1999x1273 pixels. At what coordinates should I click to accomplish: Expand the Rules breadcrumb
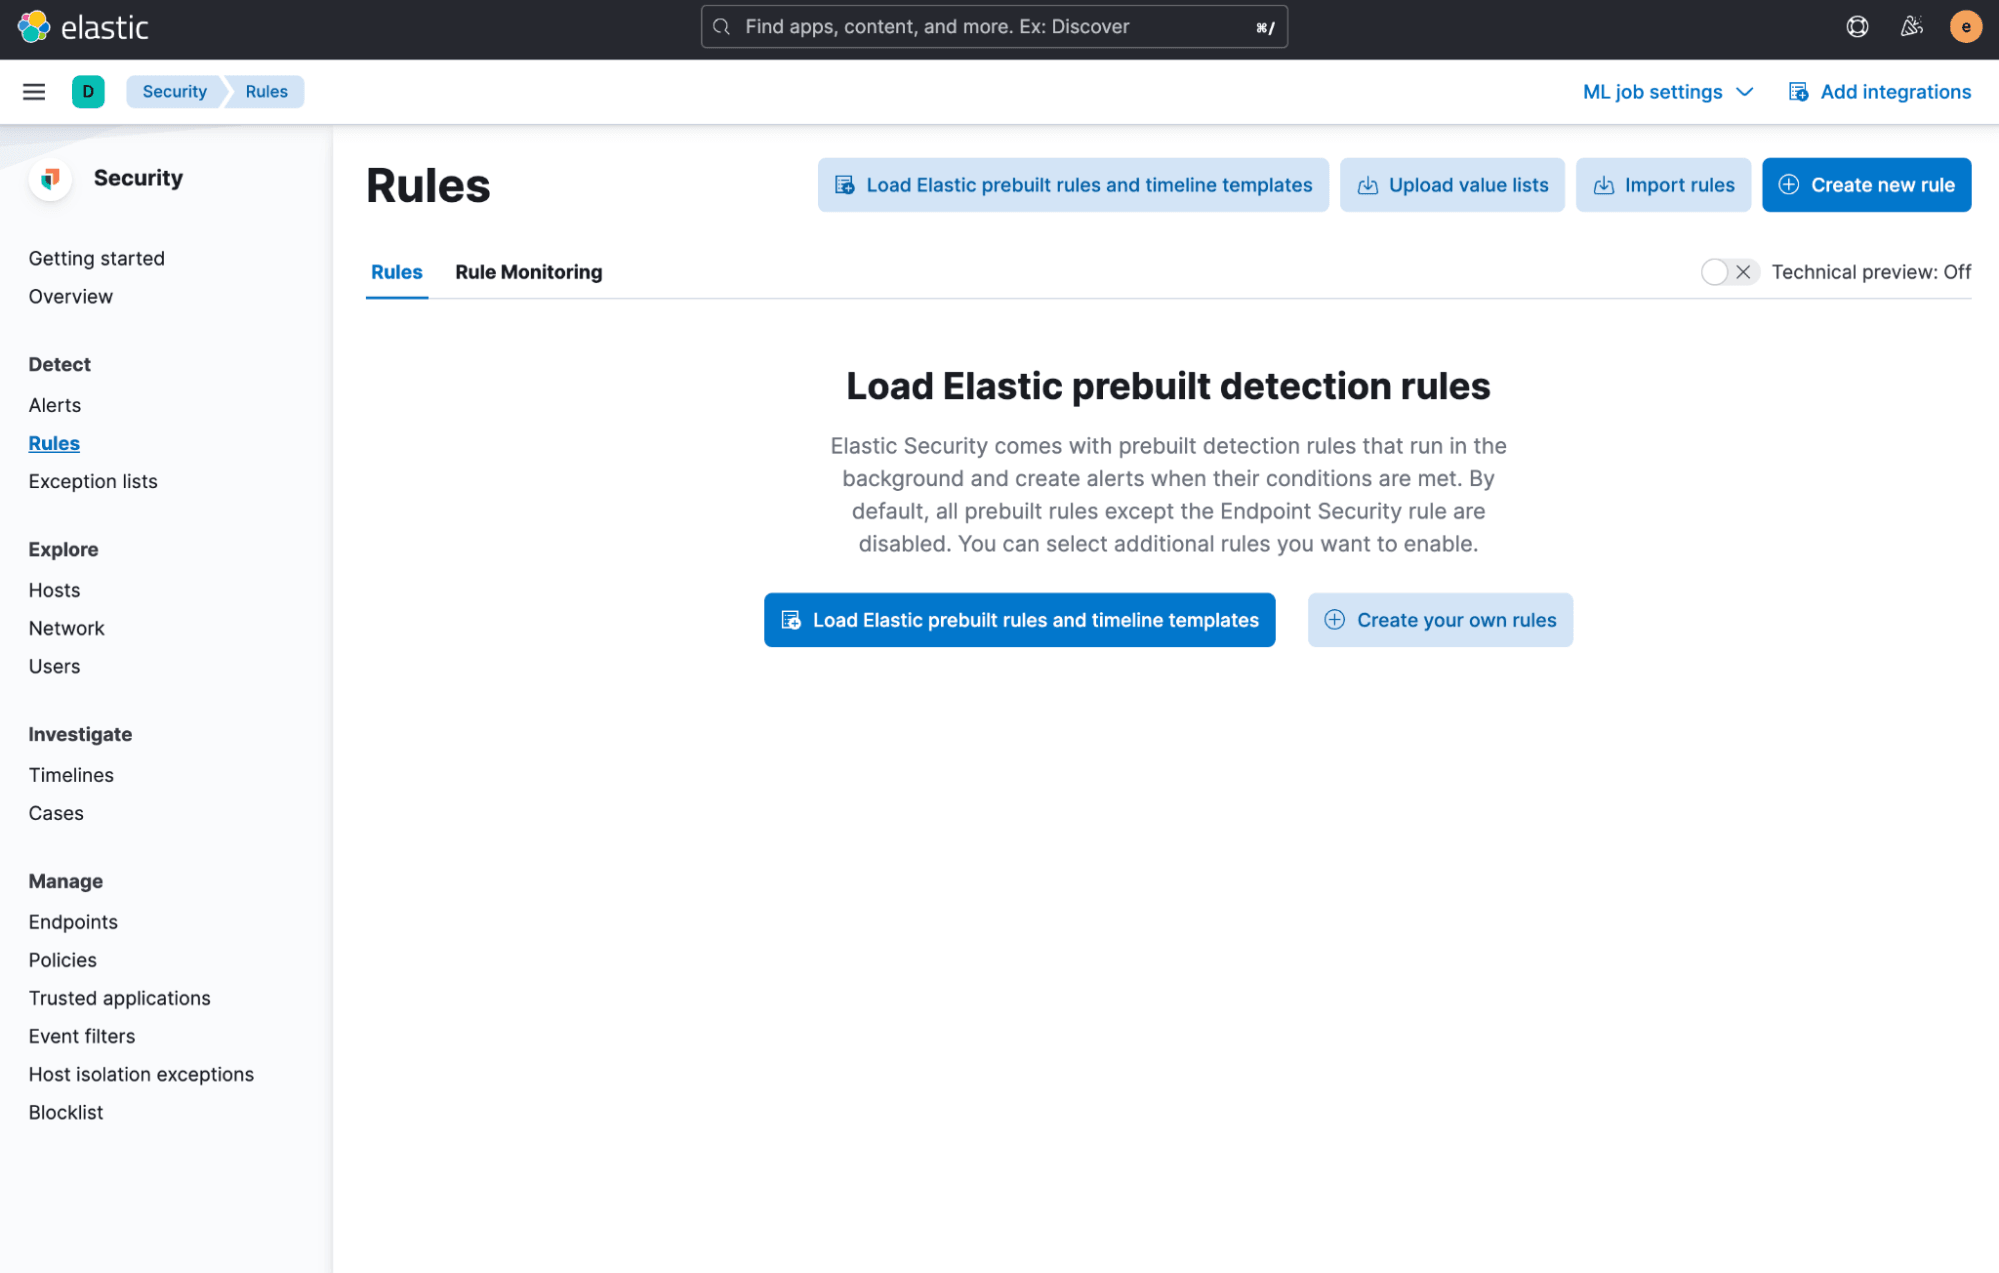(265, 91)
